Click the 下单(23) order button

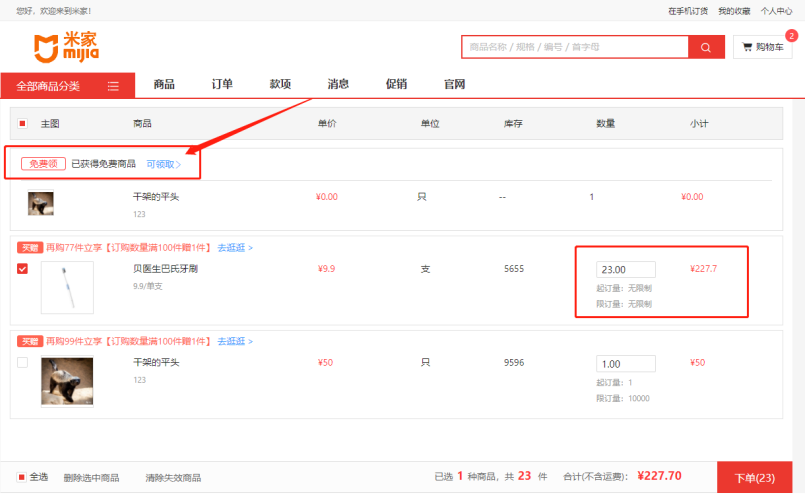coord(760,478)
